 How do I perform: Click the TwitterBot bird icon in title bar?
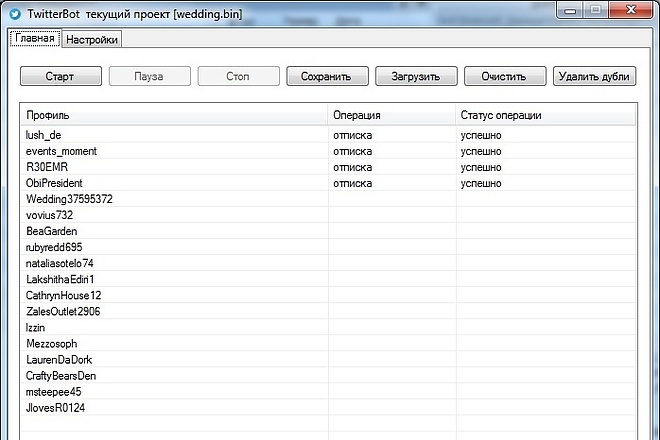(15, 14)
